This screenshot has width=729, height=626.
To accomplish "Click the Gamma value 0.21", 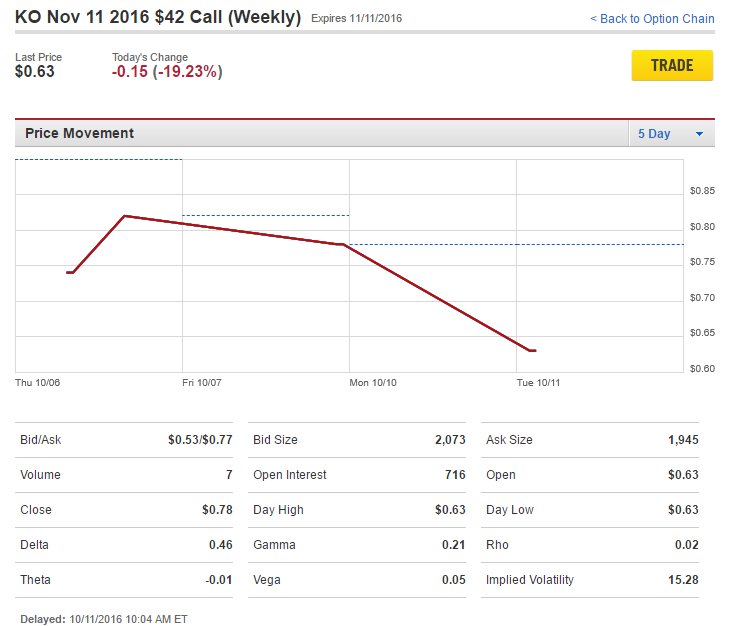I will tap(453, 545).
